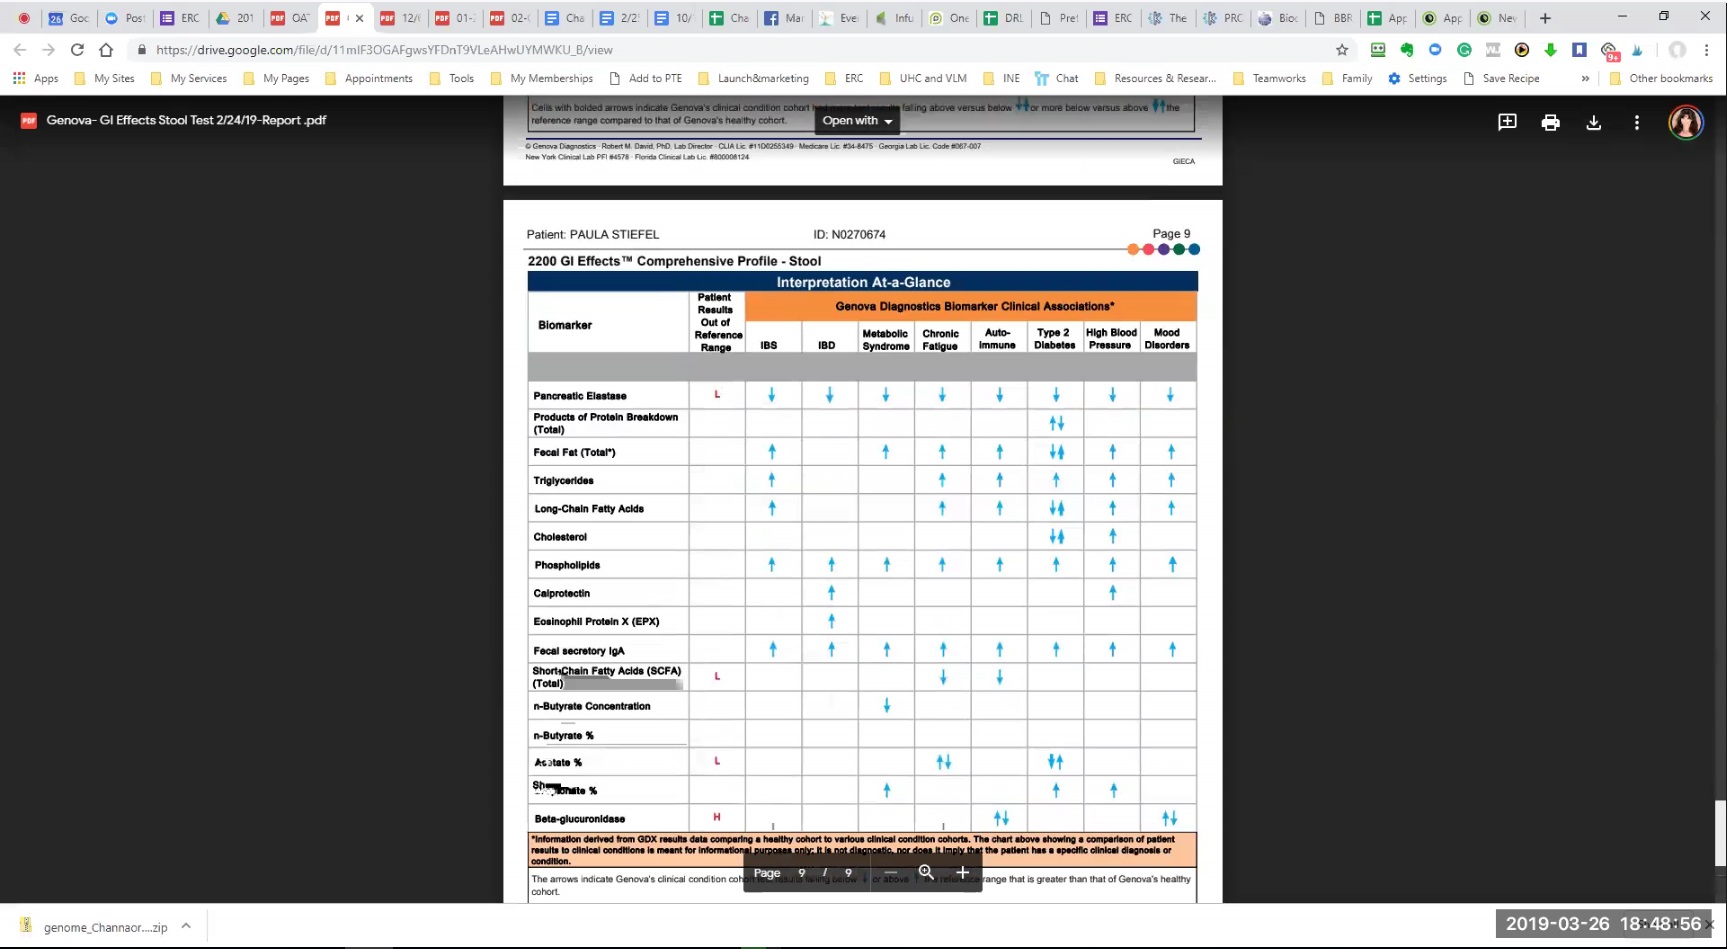The image size is (1727, 949).
Task: Switch to the Facebook tab
Action: tap(784, 18)
